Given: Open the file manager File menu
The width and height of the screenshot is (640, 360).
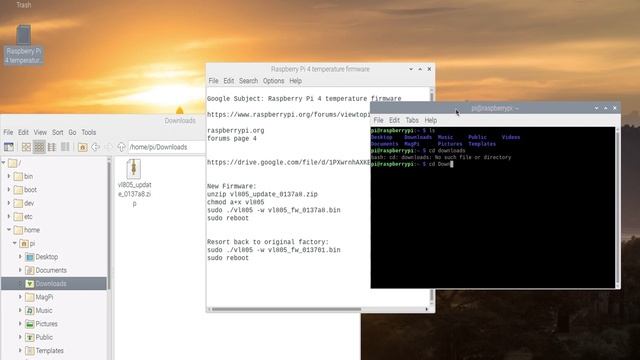Looking at the screenshot, I should (8, 132).
